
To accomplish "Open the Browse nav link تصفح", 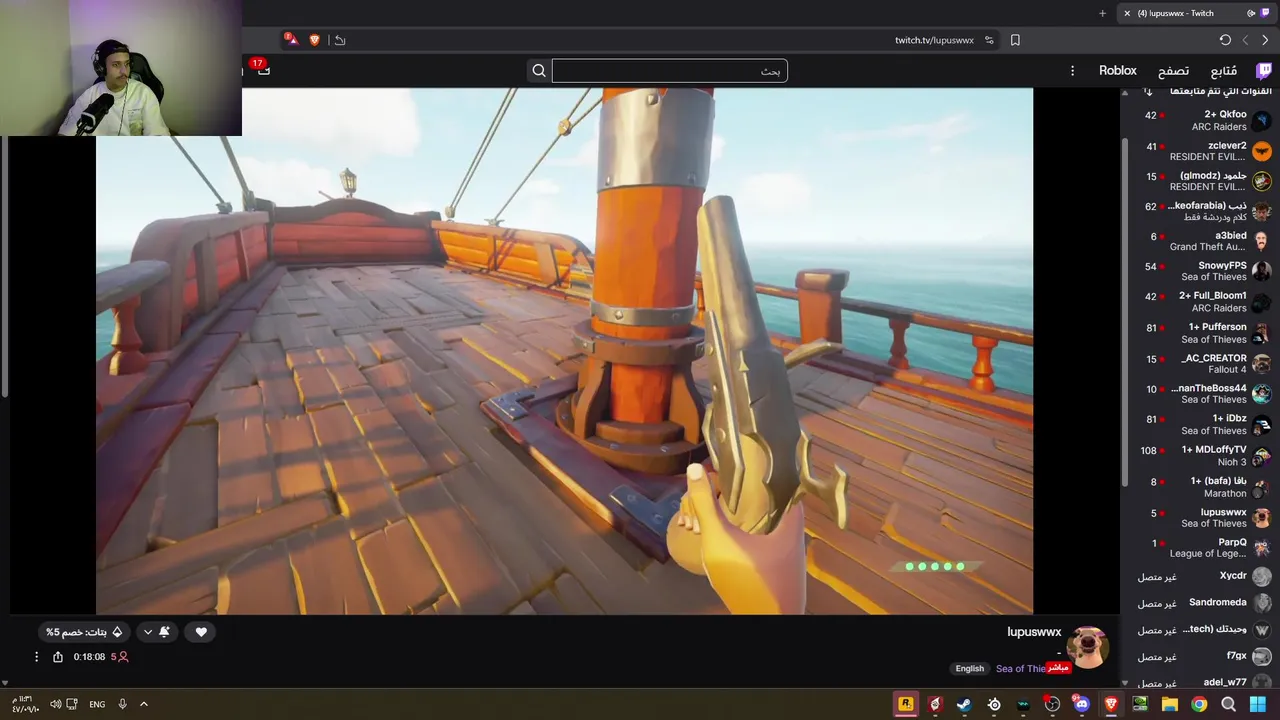I will click(x=1173, y=71).
